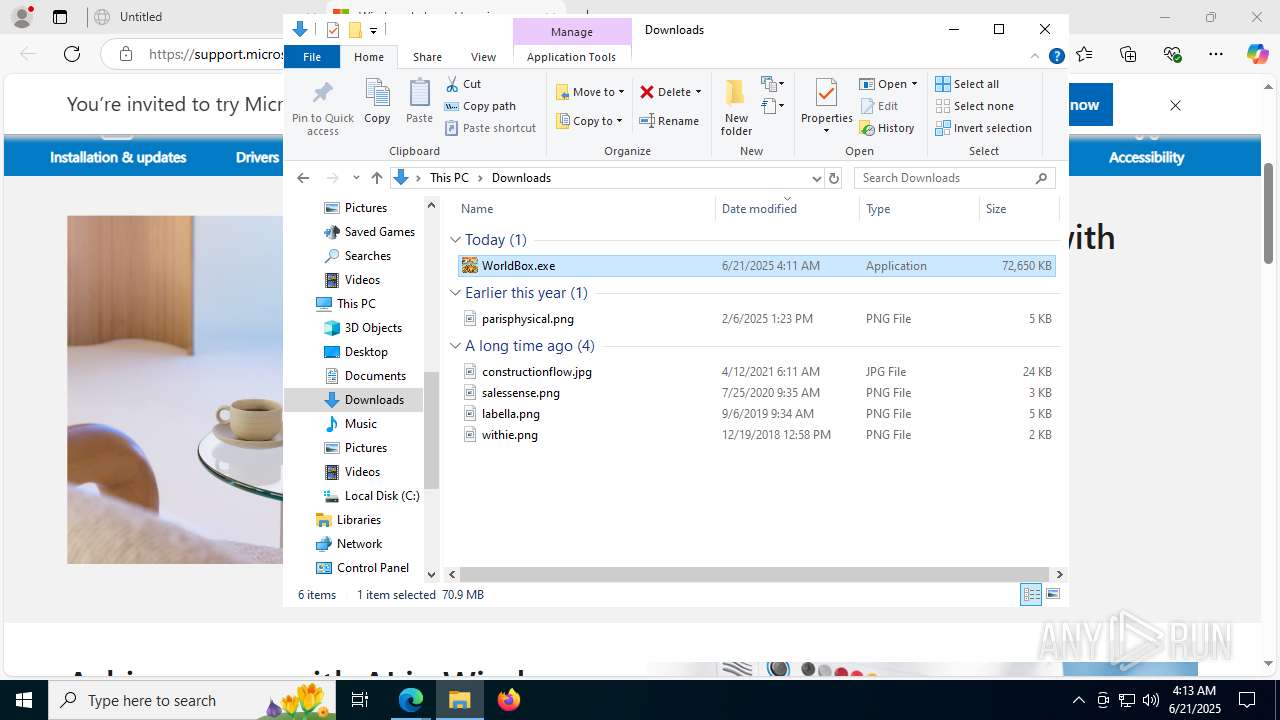Click the Paste icon in the ribbon
This screenshot has height=720, width=1280.
point(419,101)
